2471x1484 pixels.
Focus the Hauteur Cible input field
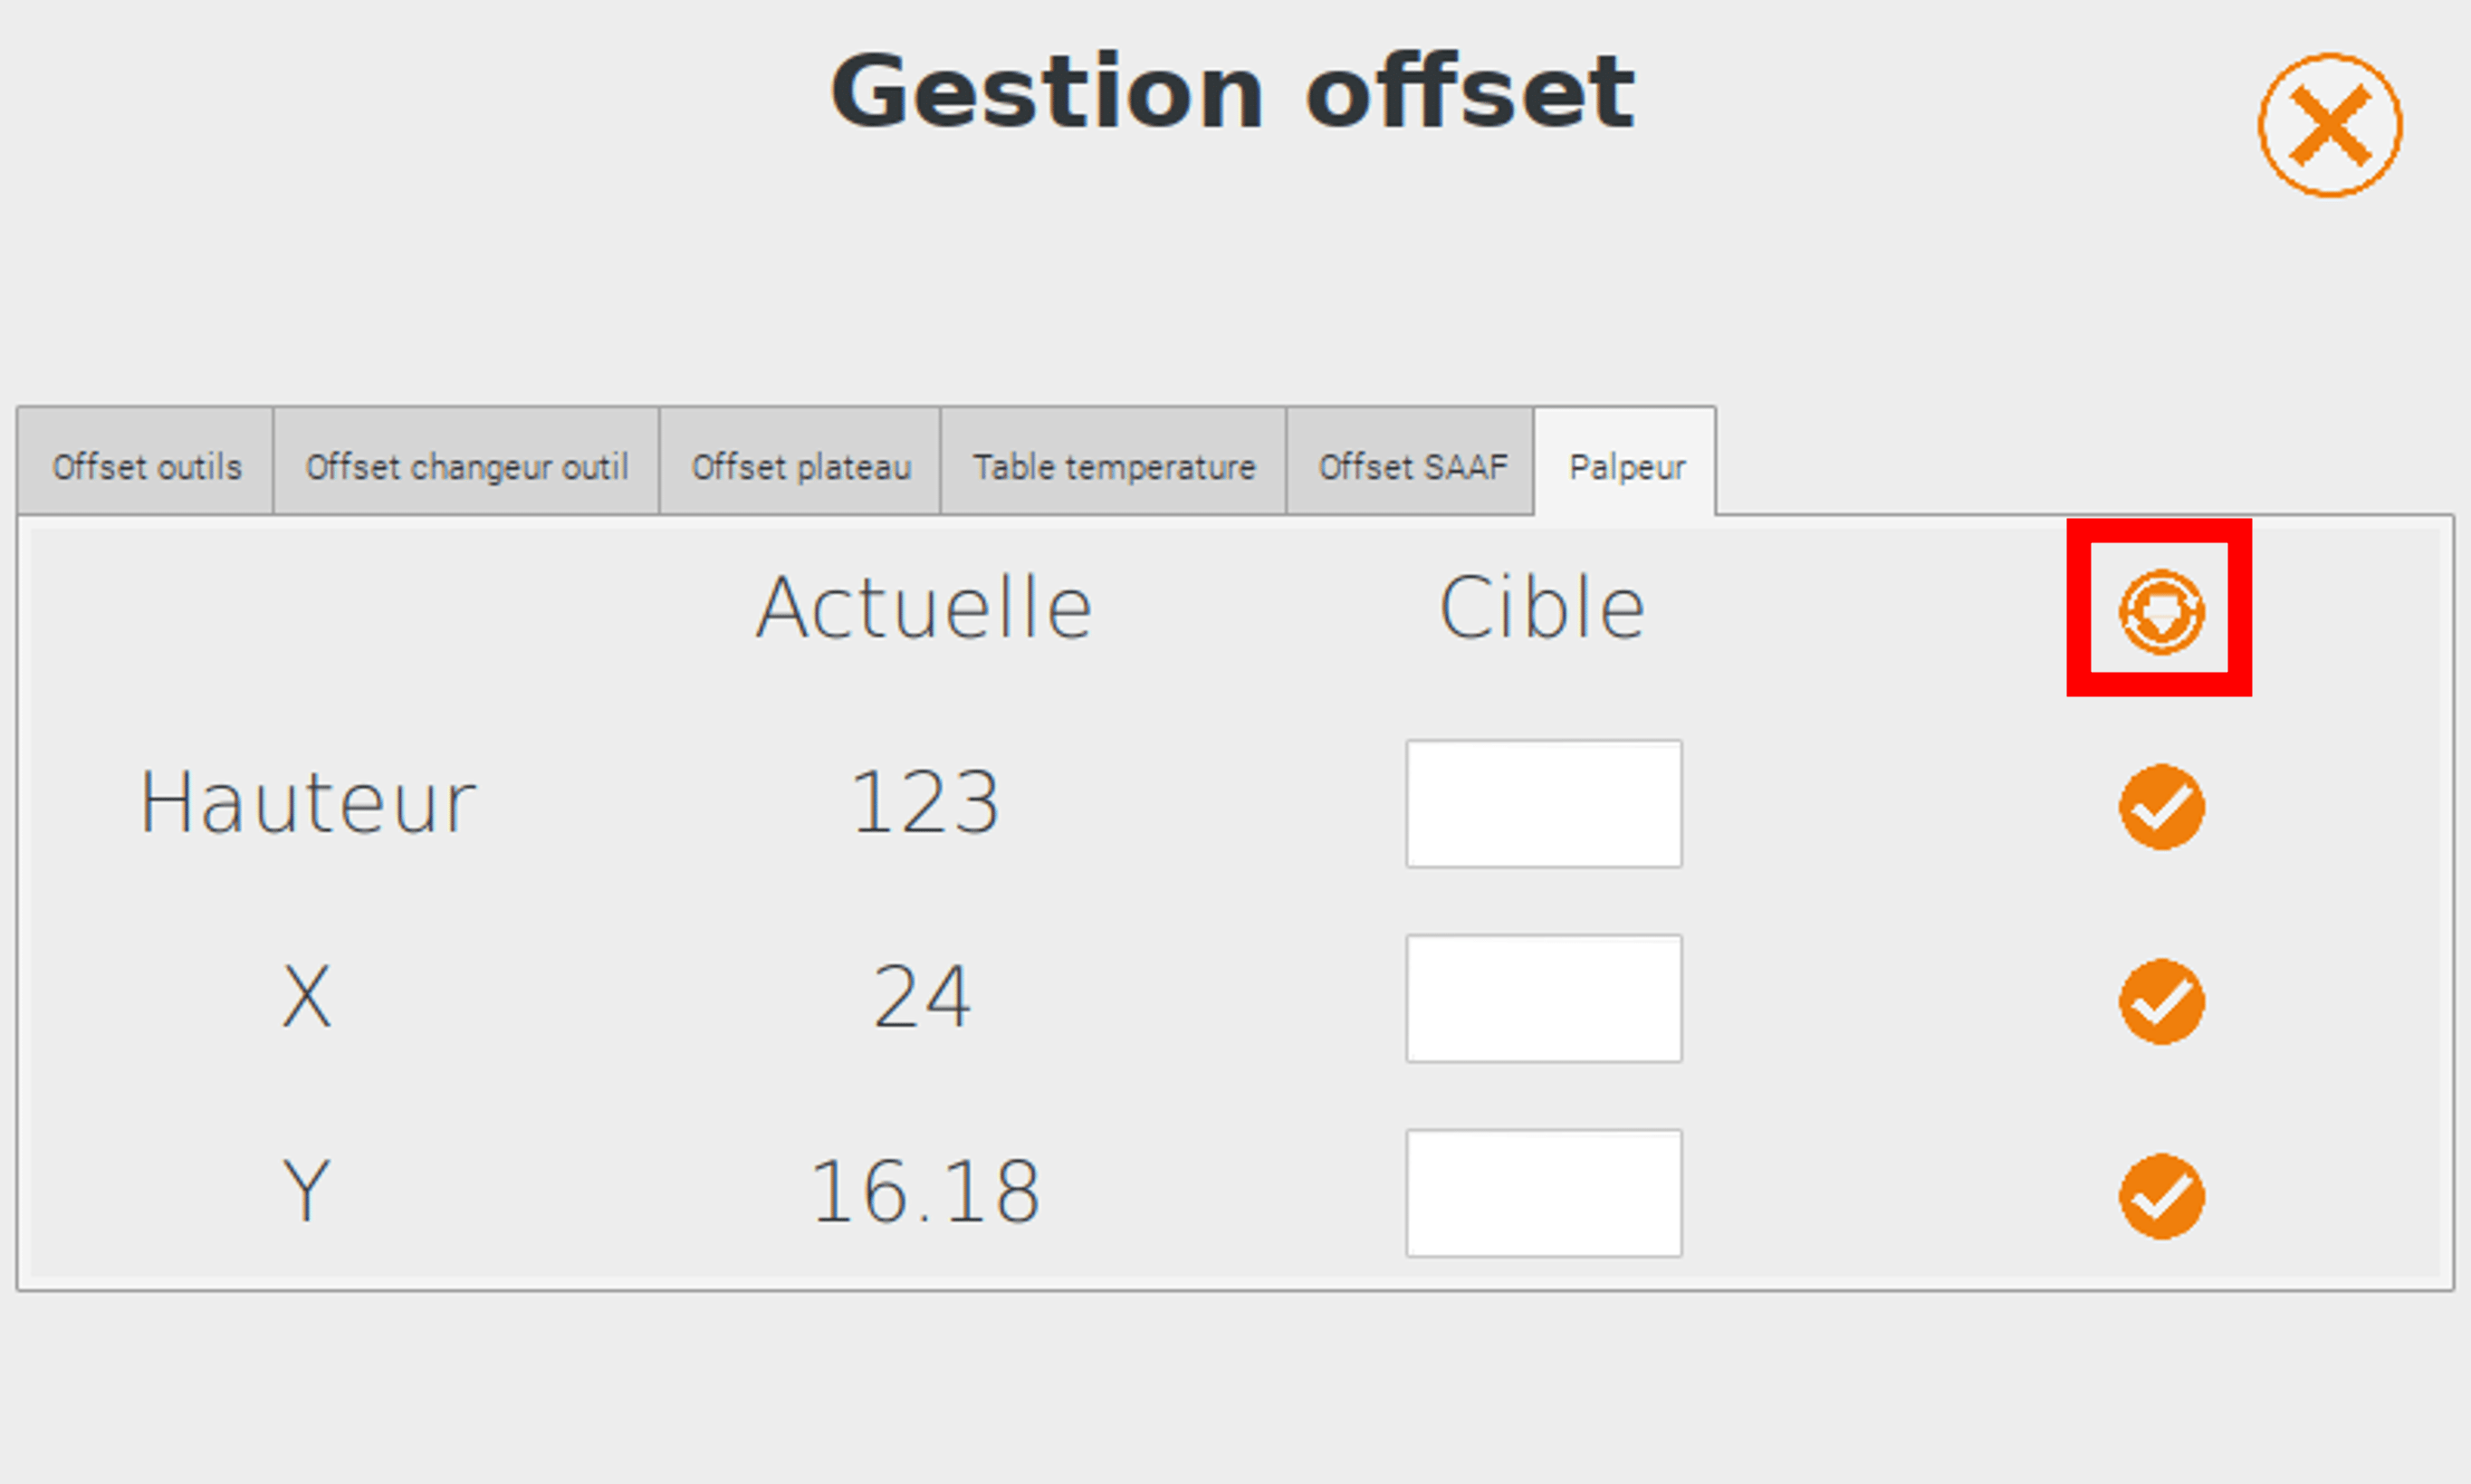(1544, 804)
